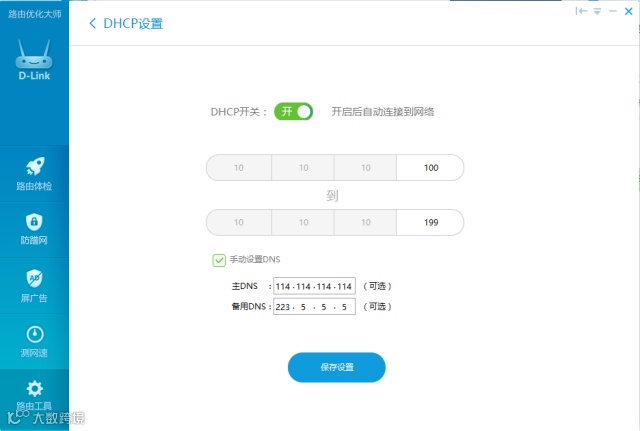This screenshot has width=640, height=431.
Task: Click the DHCP设置 page title
Action: coord(133,23)
